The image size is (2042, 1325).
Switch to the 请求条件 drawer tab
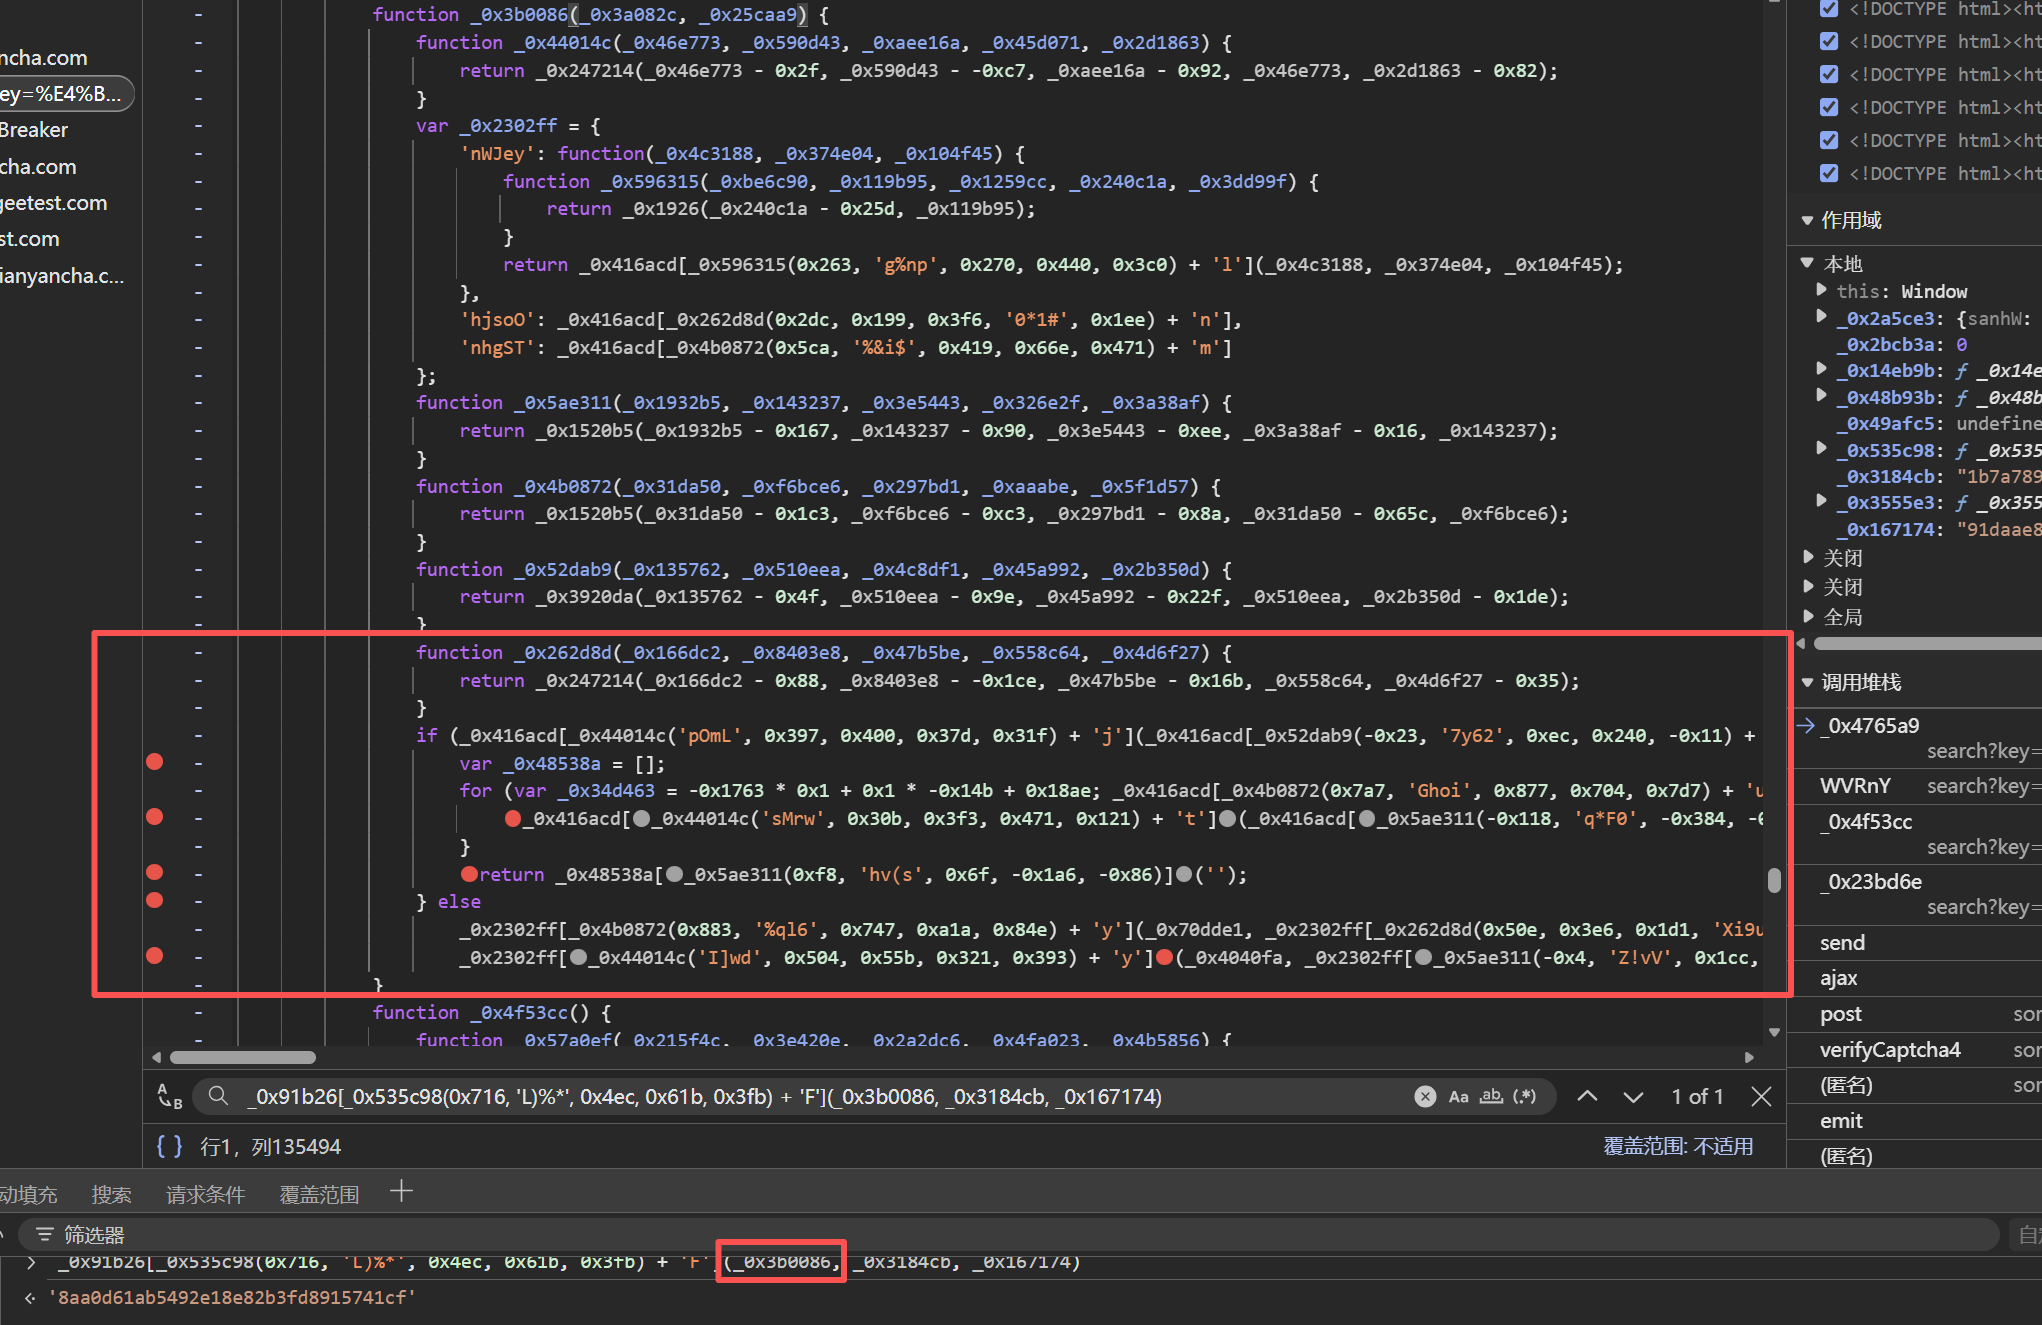[205, 1194]
